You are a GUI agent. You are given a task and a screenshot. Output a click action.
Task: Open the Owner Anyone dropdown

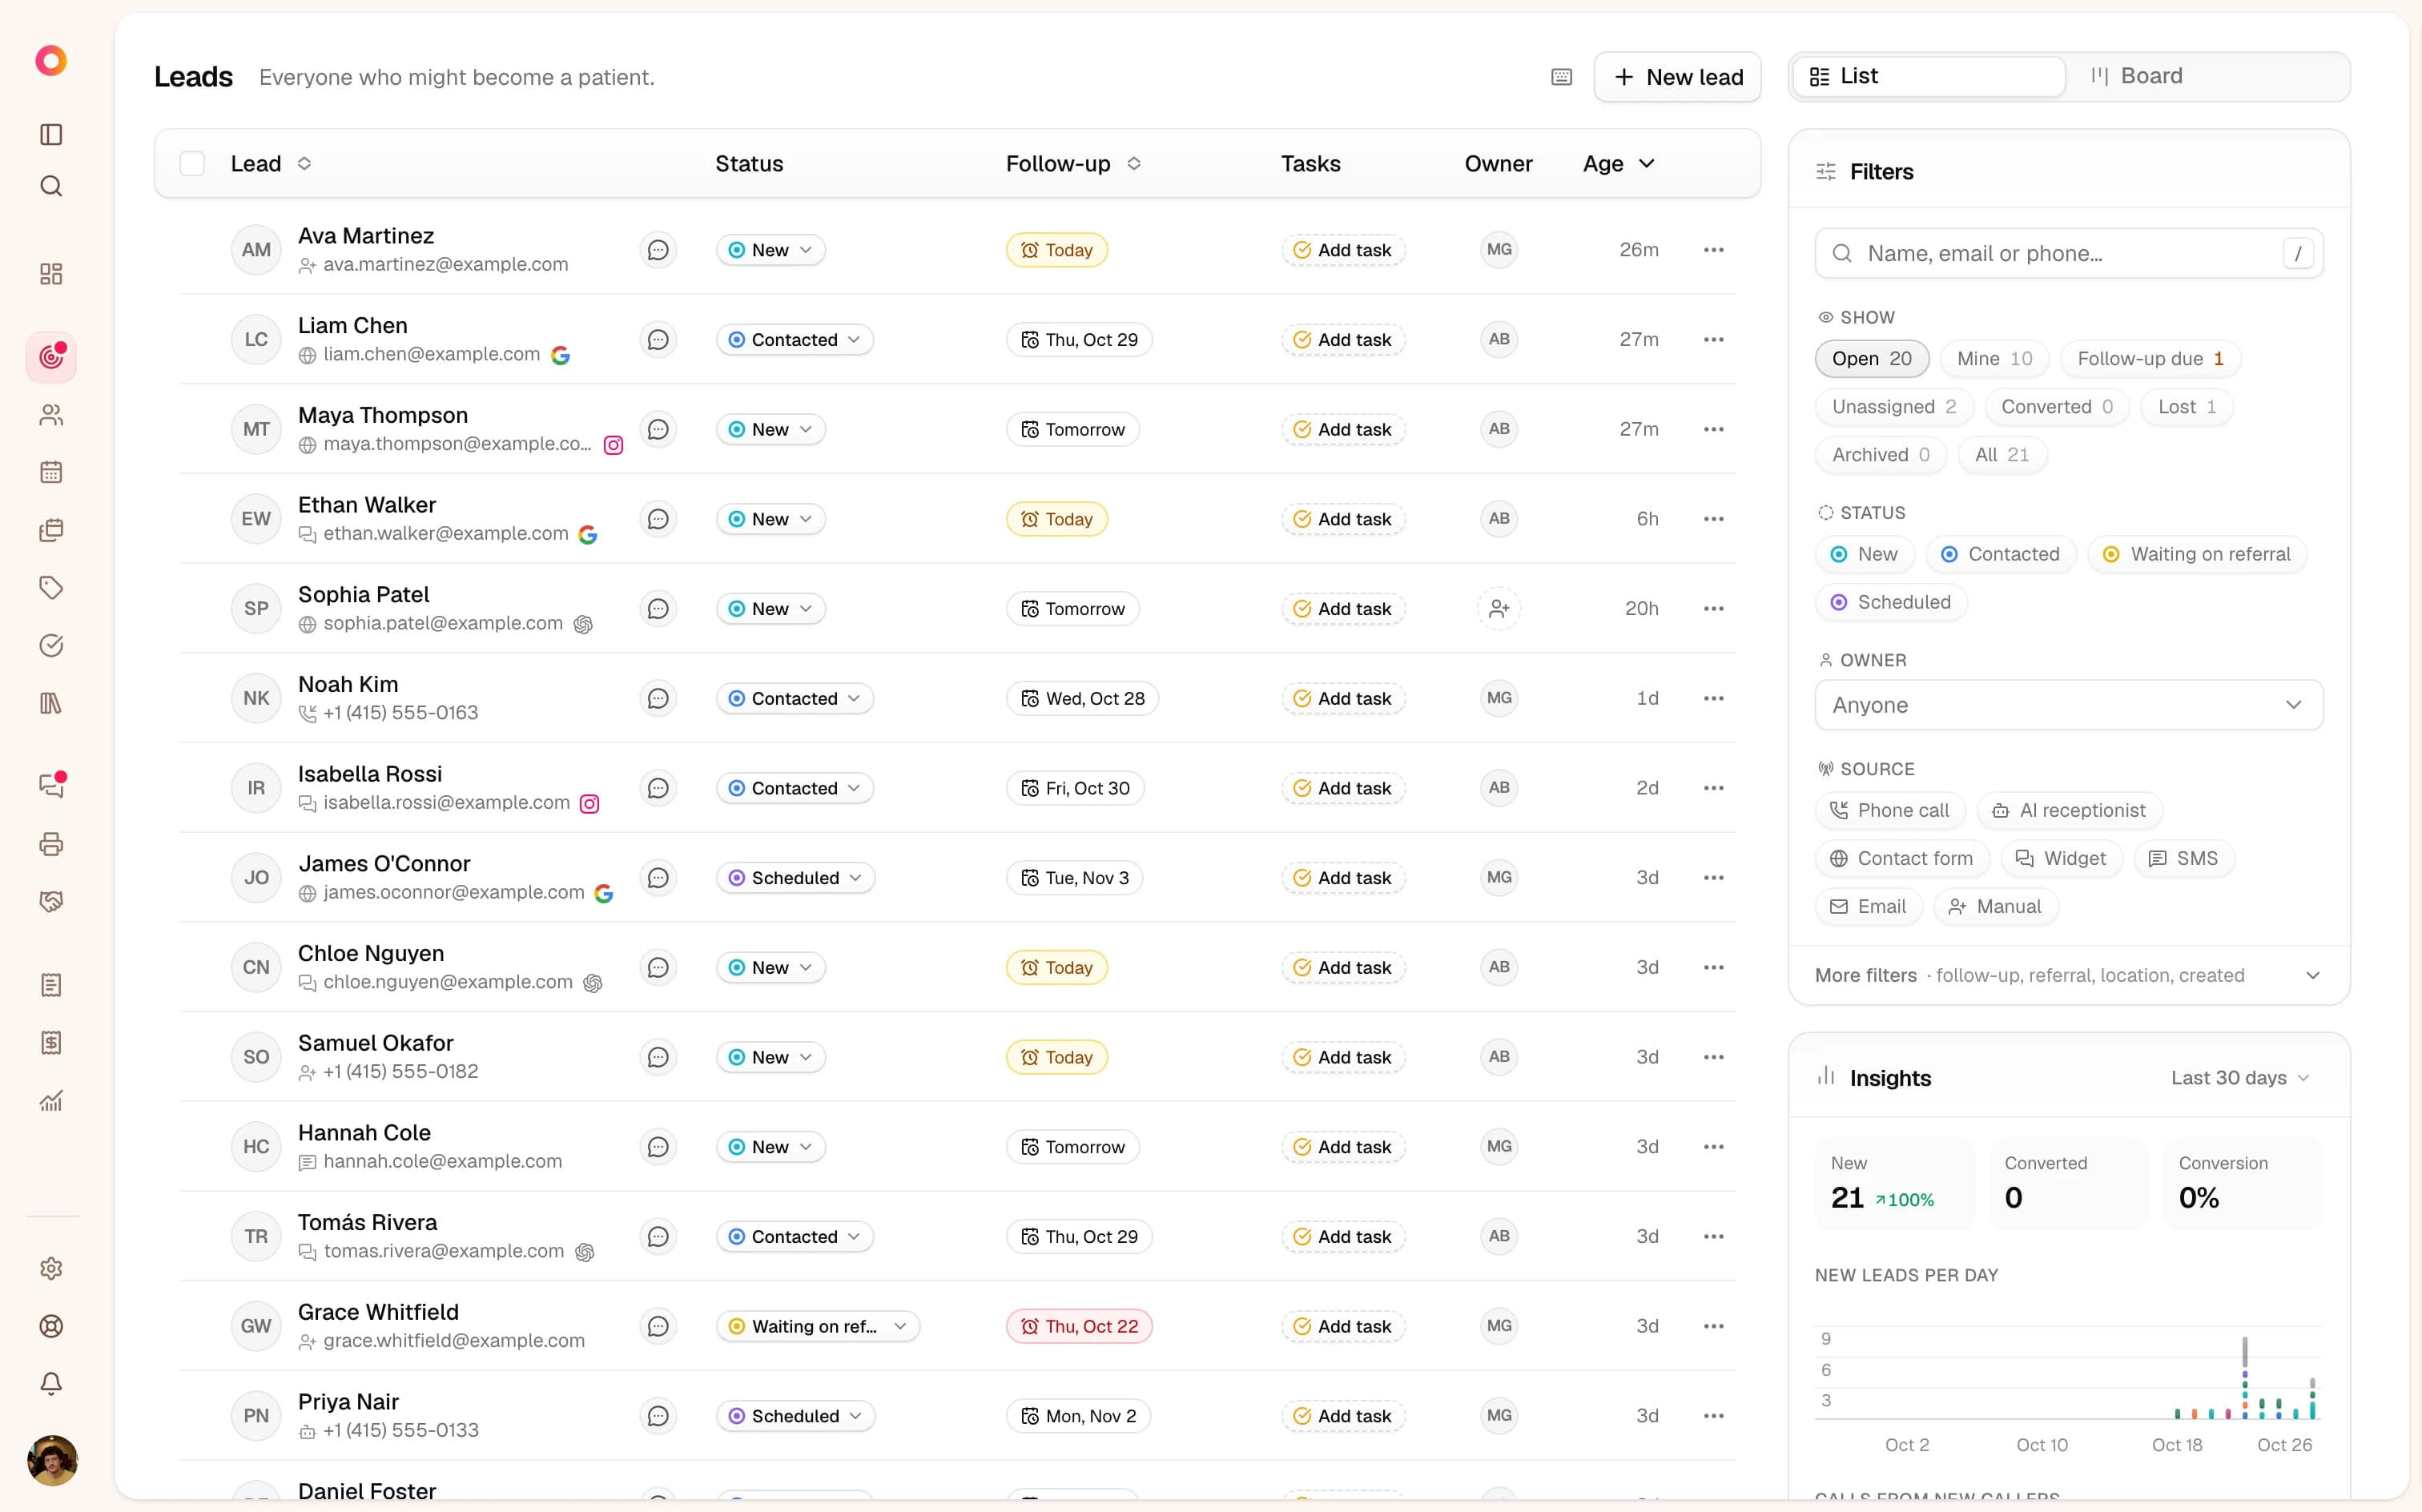click(x=2068, y=705)
